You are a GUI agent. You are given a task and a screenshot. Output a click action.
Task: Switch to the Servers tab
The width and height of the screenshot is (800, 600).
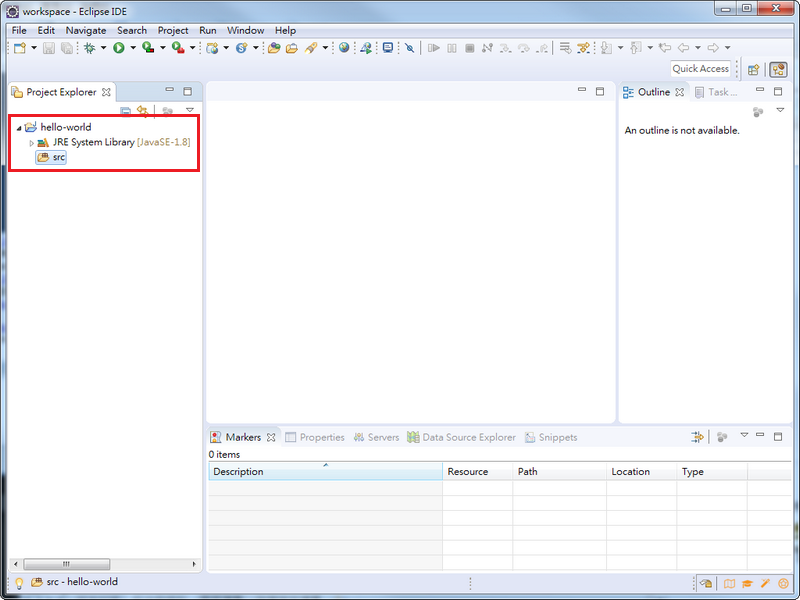point(376,437)
